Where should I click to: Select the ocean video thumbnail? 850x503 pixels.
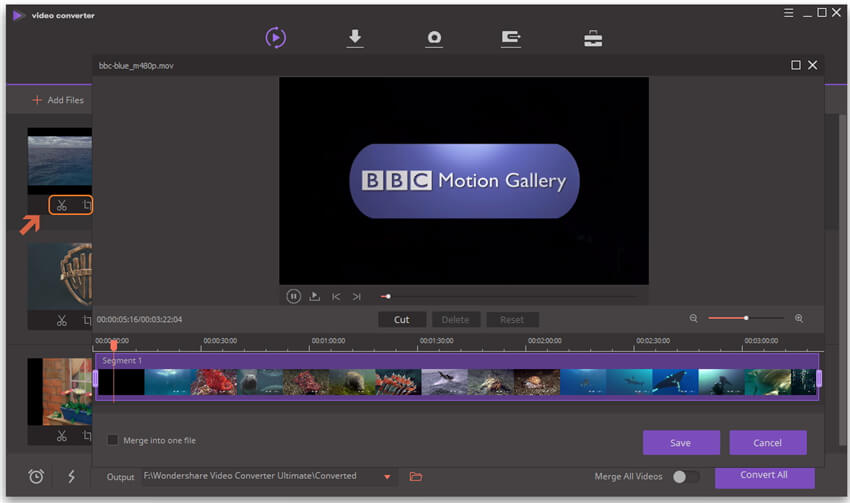pos(60,161)
